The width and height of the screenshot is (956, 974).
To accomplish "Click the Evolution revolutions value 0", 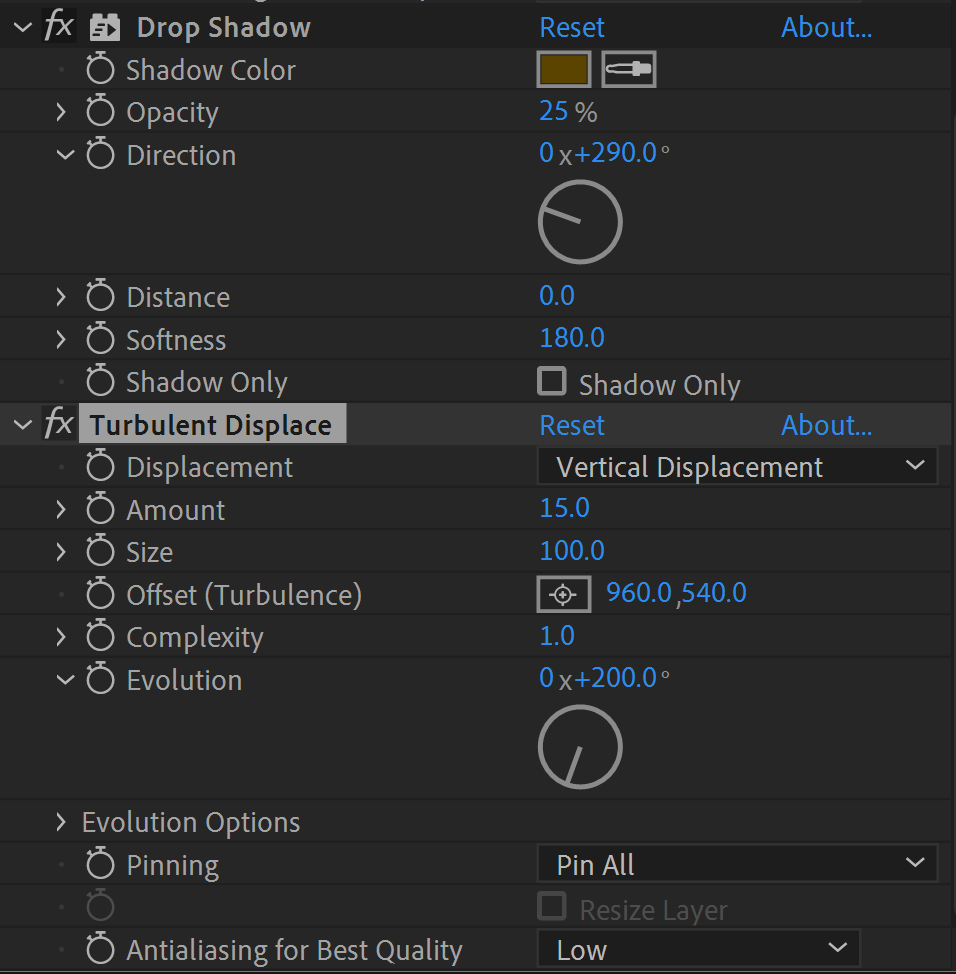I will (x=546, y=678).
